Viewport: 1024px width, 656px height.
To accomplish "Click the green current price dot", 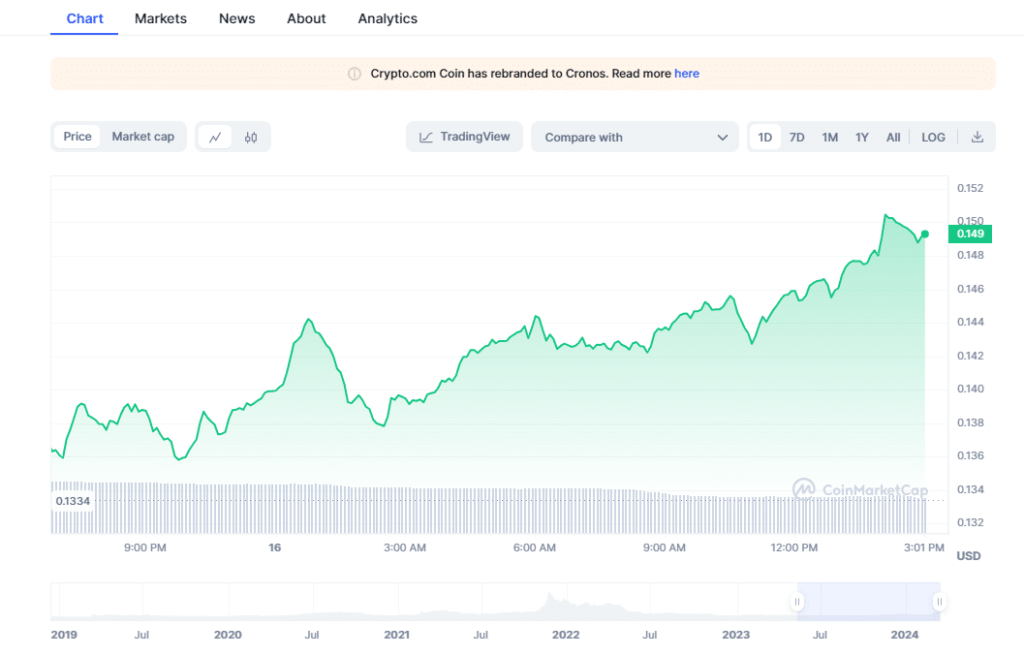I will point(924,234).
